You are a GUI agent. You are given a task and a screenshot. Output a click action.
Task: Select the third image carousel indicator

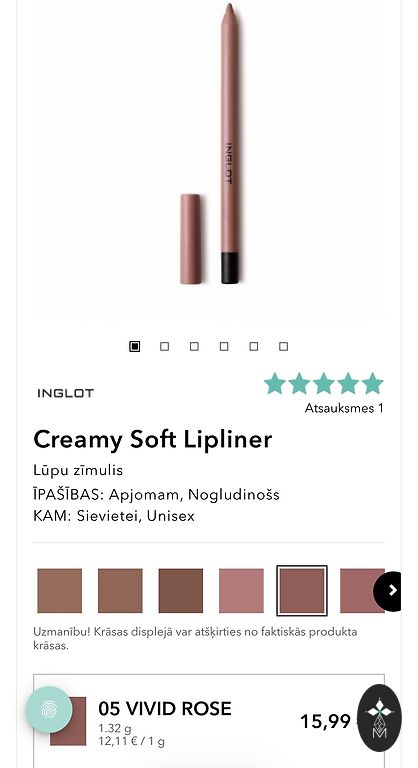[194, 346]
